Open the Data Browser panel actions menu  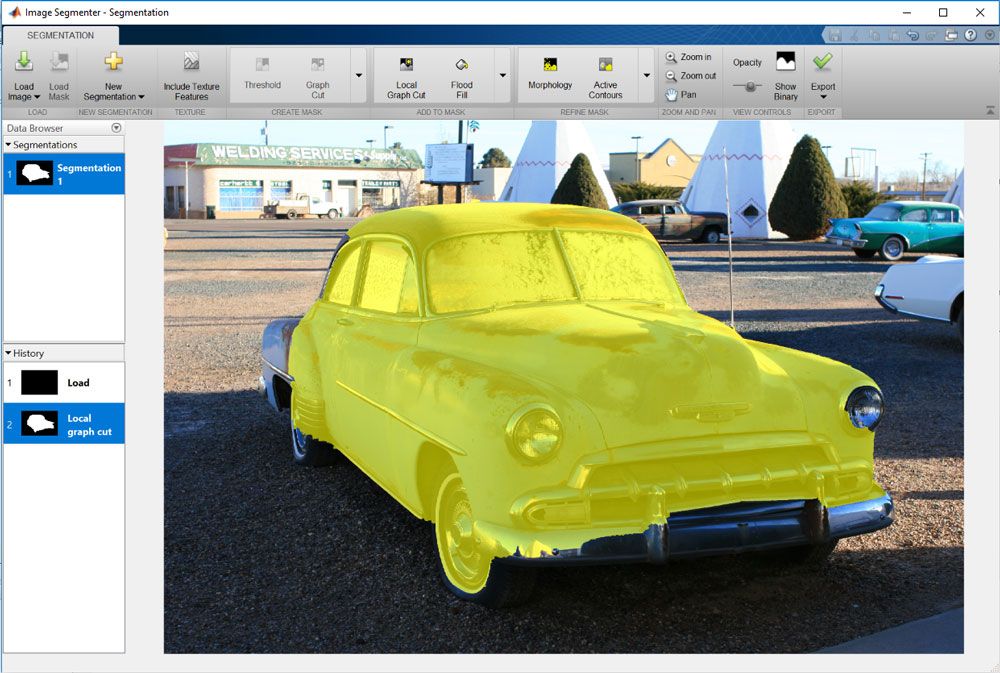[x=116, y=128]
